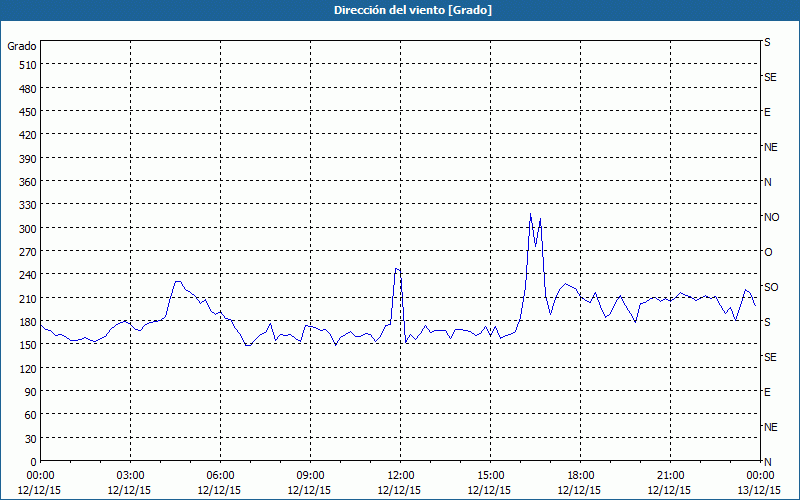This screenshot has height=500, width=800.
Task: Click the 270 y-axis value
Action: (x=28, y=252)
